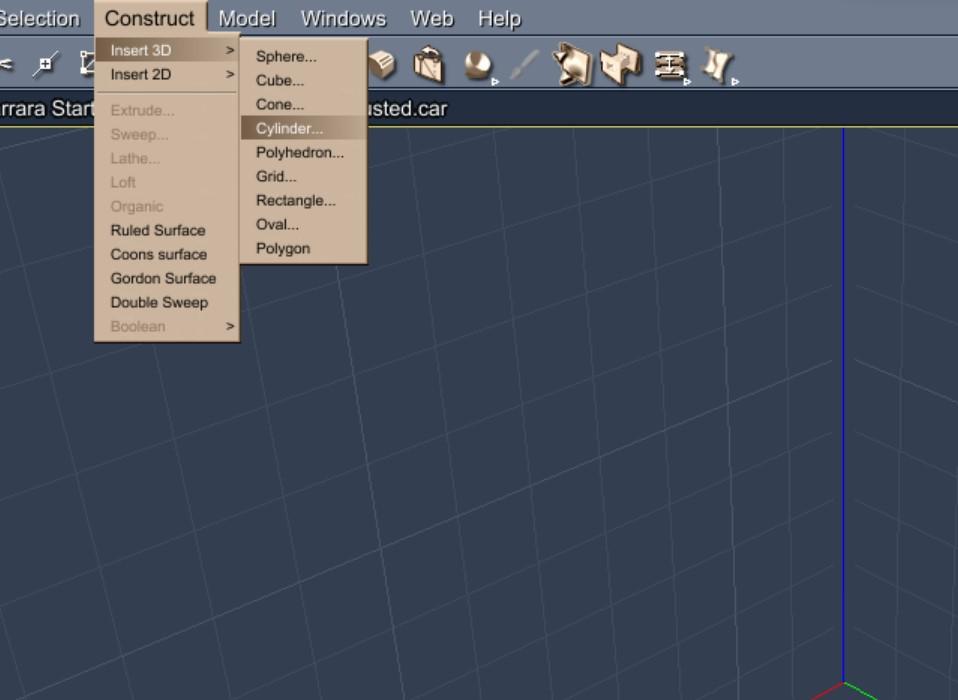958x700 pixels.
Task: Select Gordon Surface in Construct menu
Action: (166, 278)
